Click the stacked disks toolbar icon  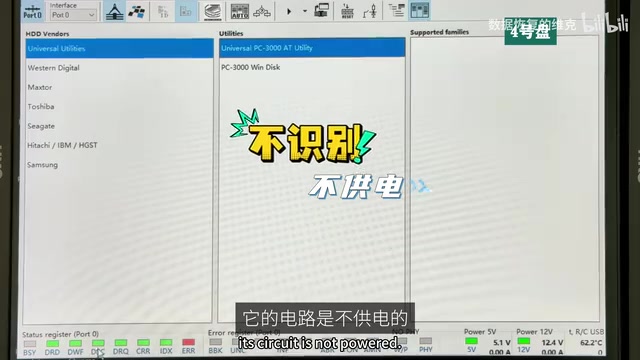point(213,11)
